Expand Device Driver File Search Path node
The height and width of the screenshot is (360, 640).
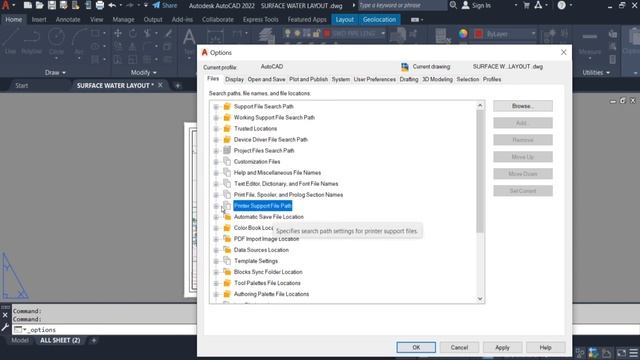[216, 140]
